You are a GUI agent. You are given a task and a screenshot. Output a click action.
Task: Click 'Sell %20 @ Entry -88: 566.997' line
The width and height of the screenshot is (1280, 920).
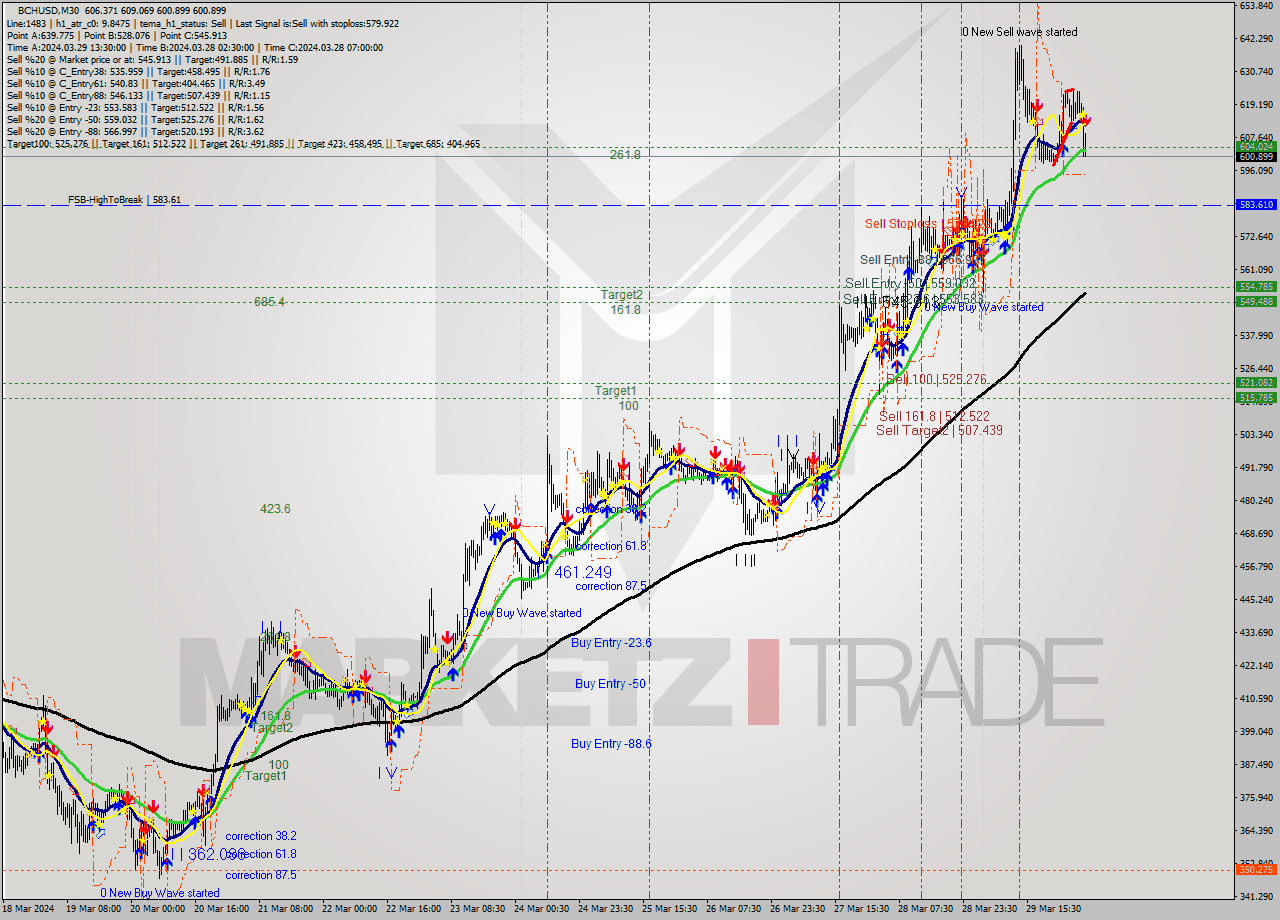click(135, 131)
